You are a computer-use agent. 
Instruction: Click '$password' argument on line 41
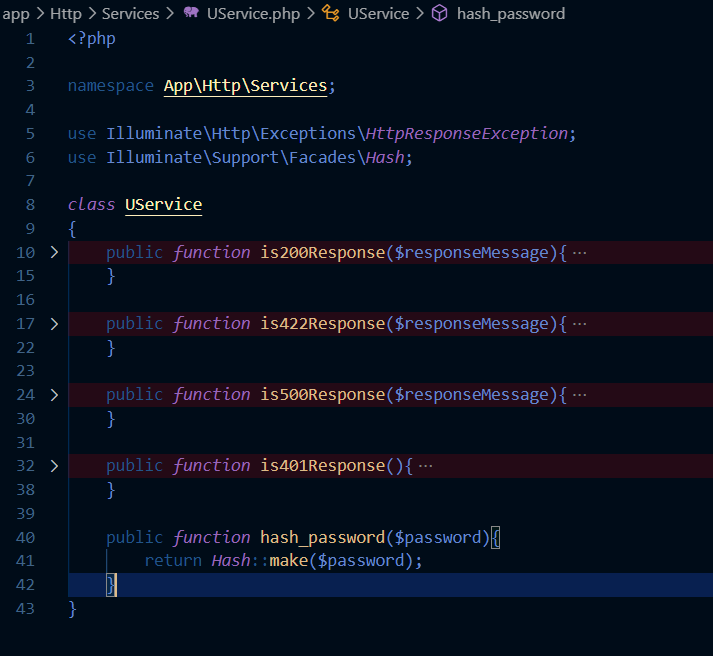pyautogui.click(x=361, y=561)
